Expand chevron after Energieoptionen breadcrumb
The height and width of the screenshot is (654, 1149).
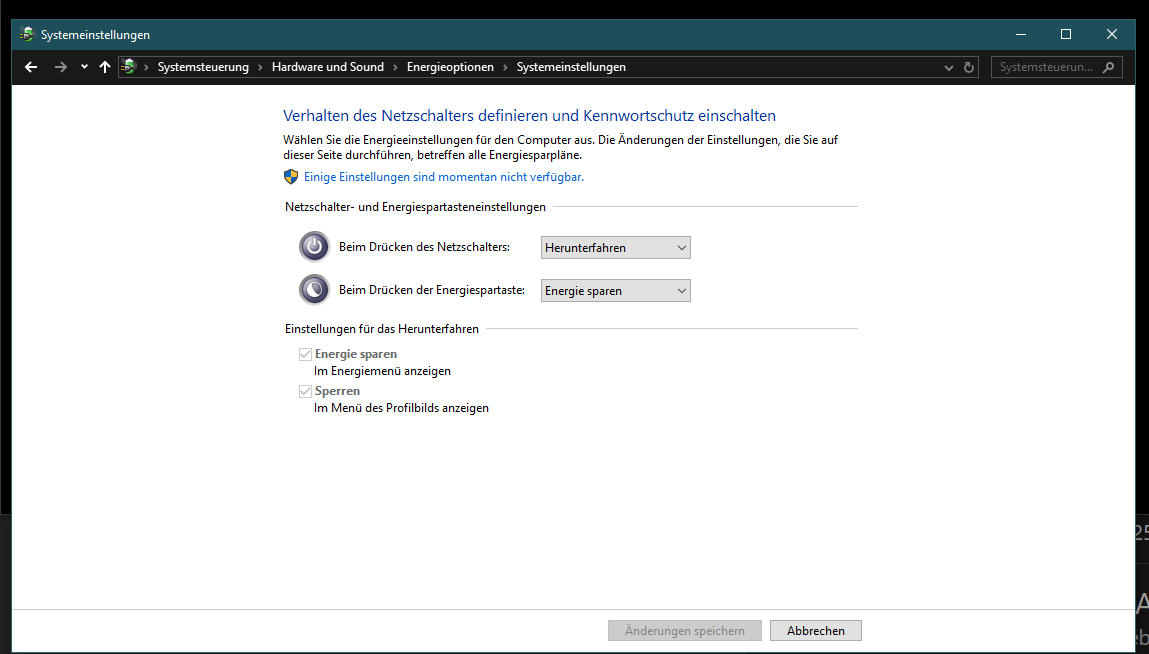click(505, 67)
